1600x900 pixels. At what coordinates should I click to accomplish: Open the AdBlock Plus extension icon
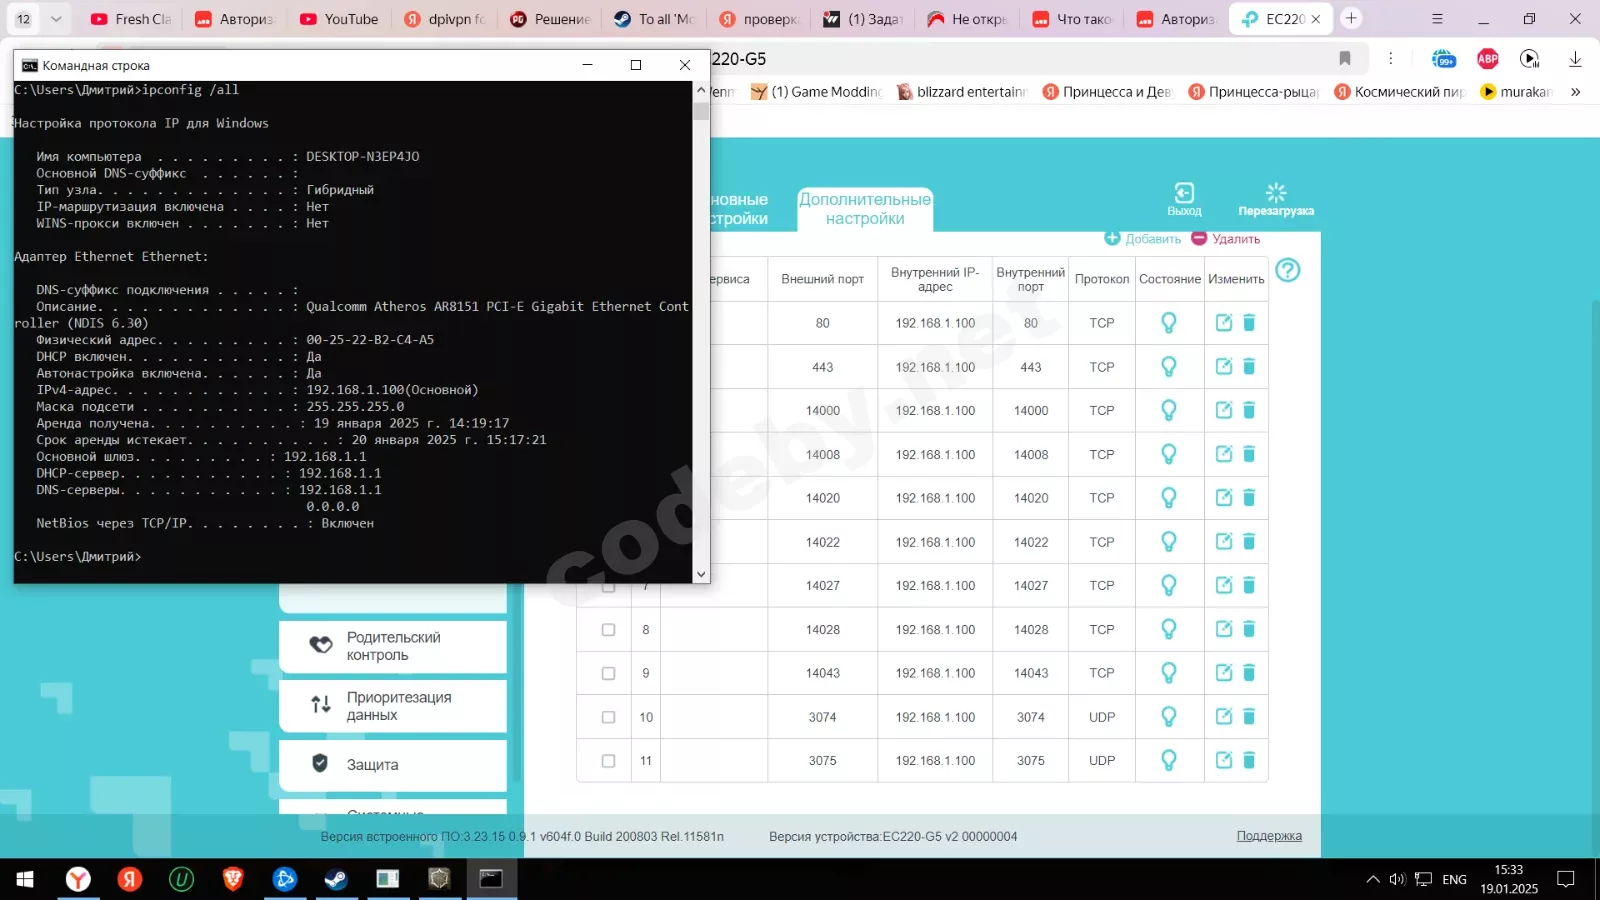[1488, 59]
